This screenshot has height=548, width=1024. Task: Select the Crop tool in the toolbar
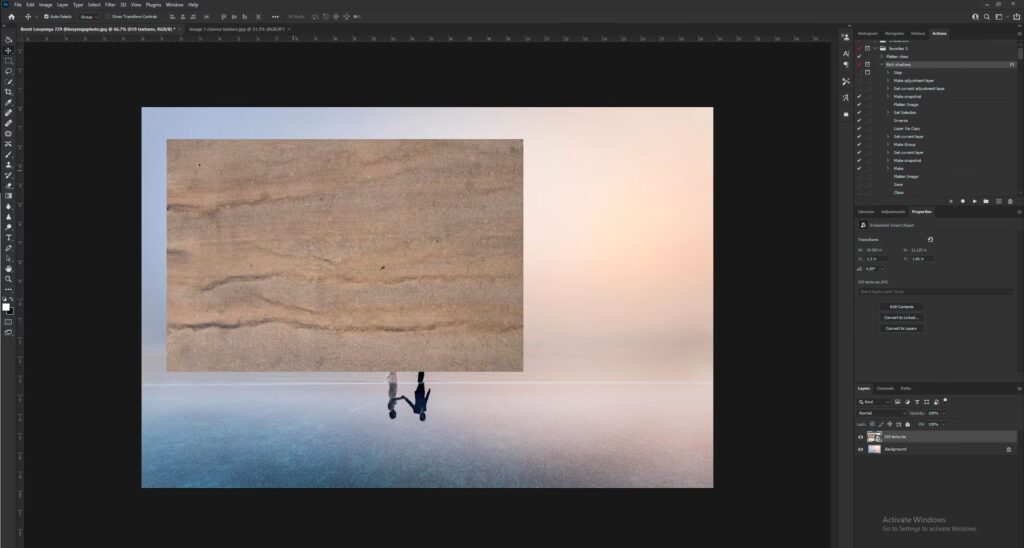[8, 92]
